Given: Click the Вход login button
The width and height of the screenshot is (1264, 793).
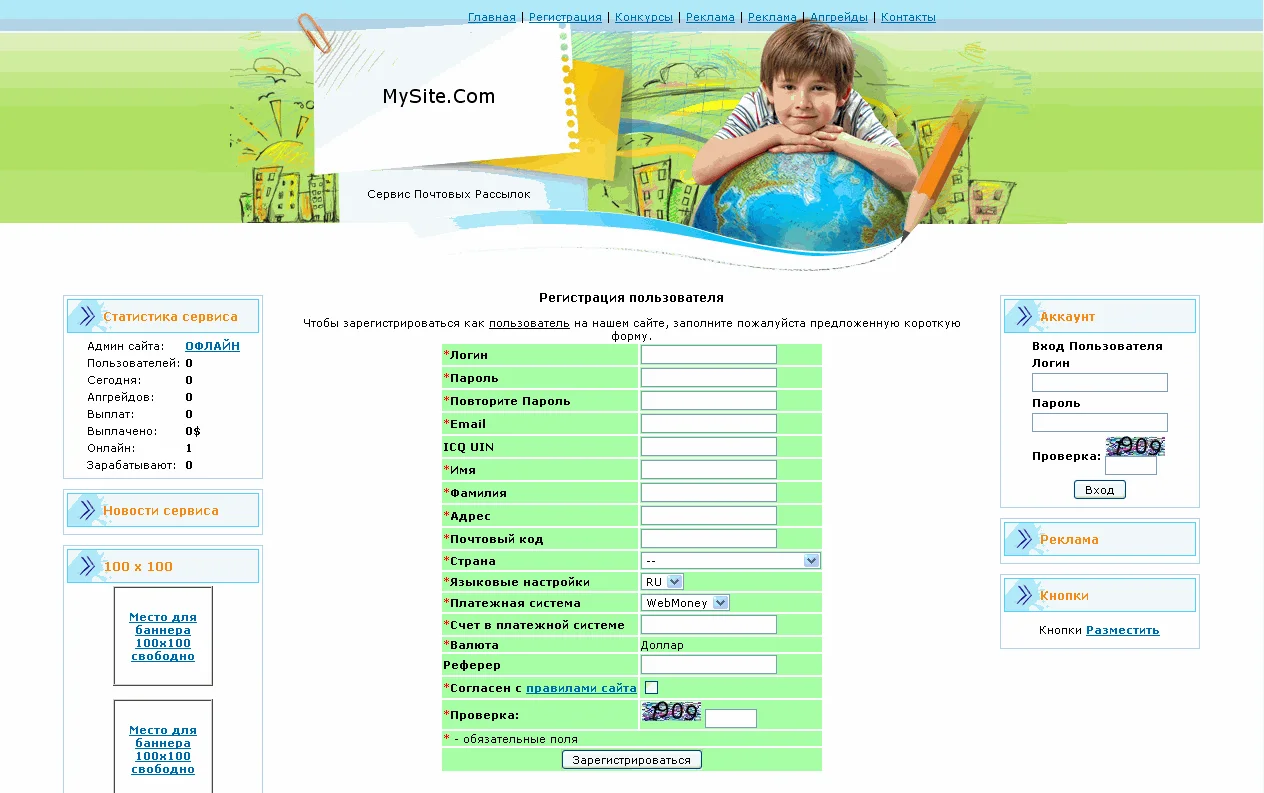Looking at the screenshot, I should click(x=1100, y=490).
